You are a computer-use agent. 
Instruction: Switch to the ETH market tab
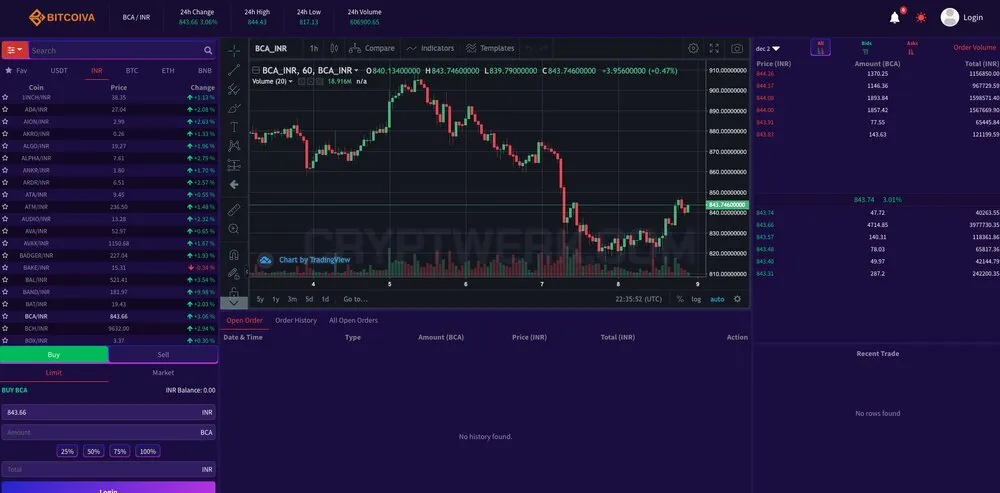(x=168, y=71)
